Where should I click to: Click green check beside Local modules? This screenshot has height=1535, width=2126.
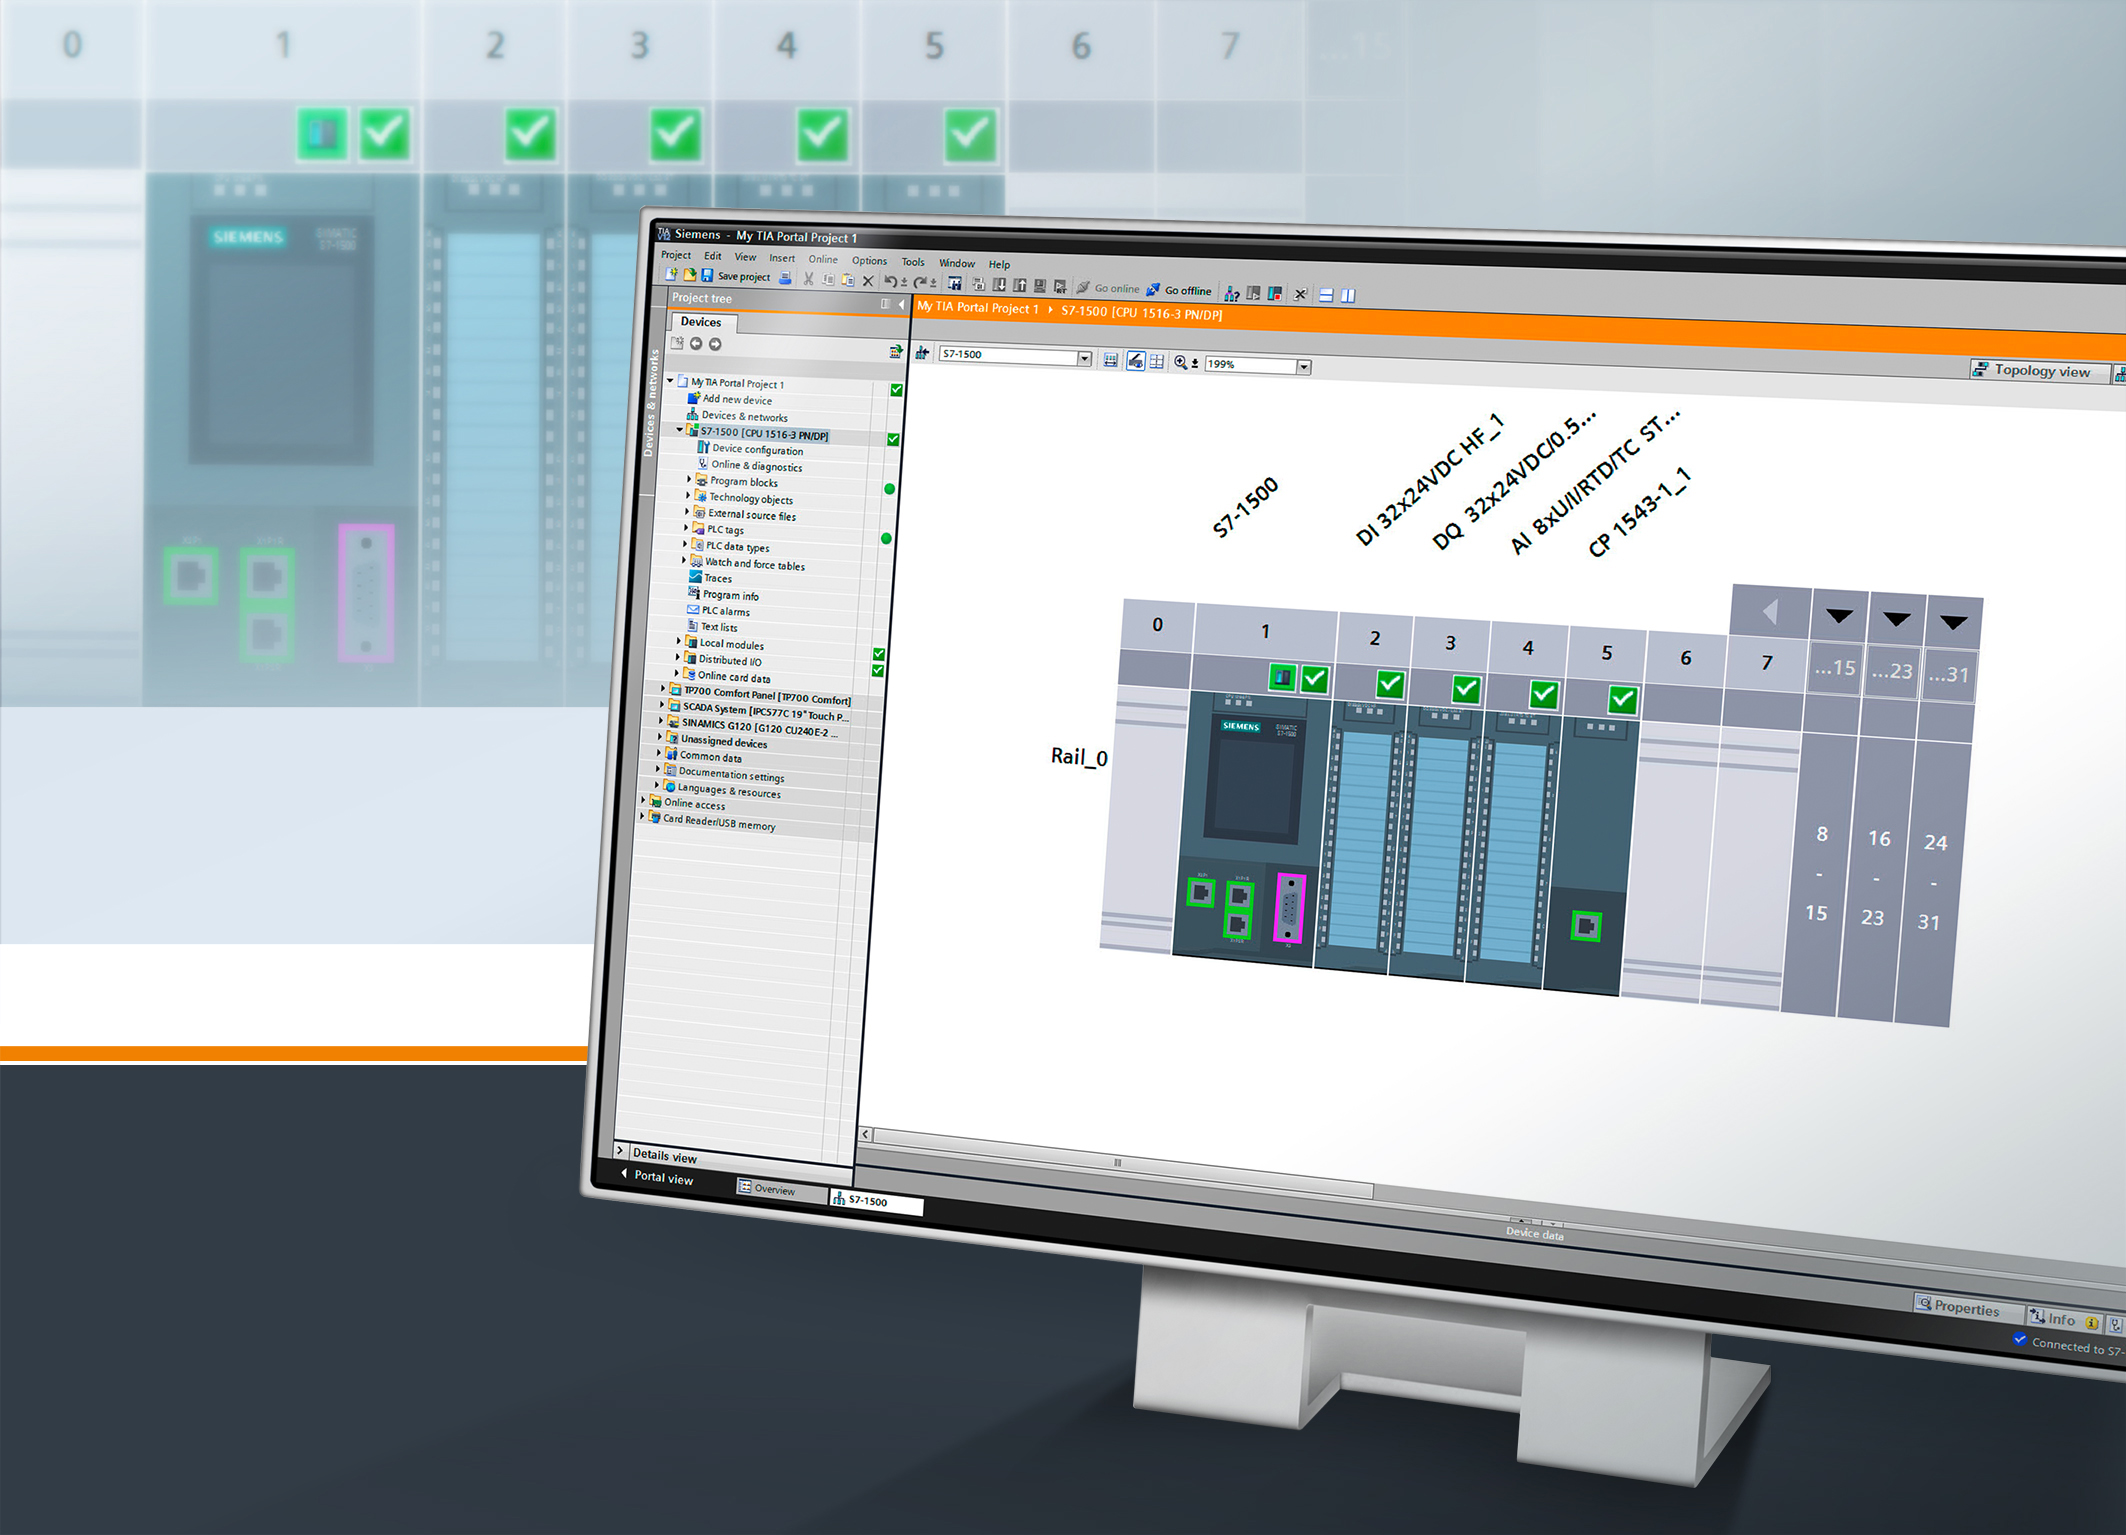point(879,654)
